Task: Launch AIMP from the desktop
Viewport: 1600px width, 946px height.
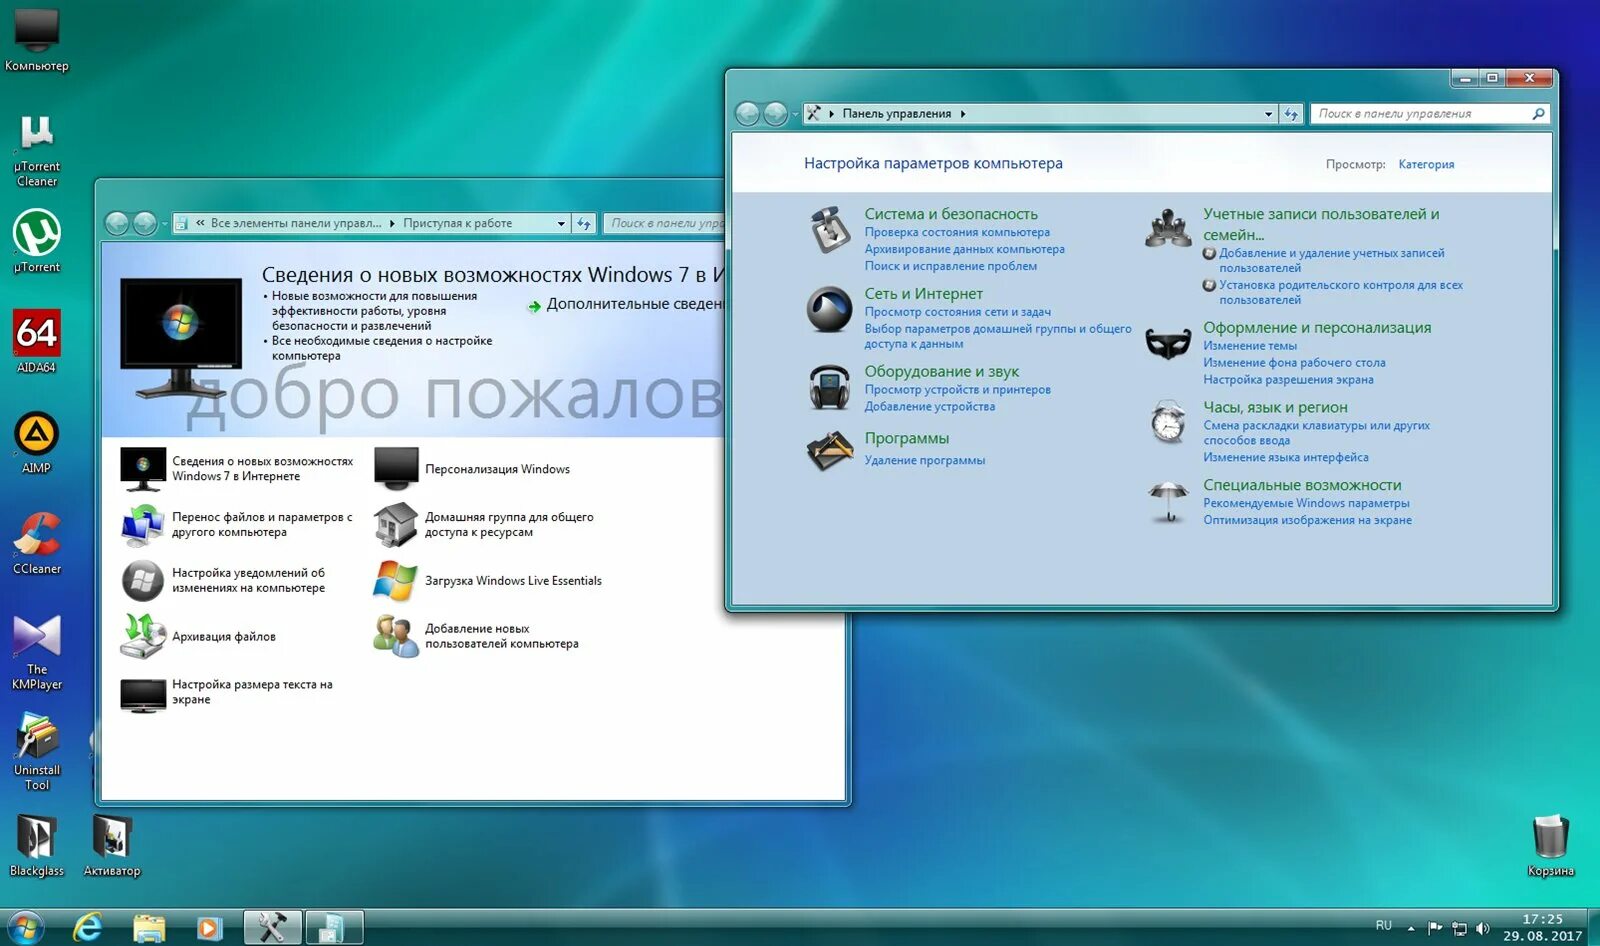Action: (x=37, y=443)
